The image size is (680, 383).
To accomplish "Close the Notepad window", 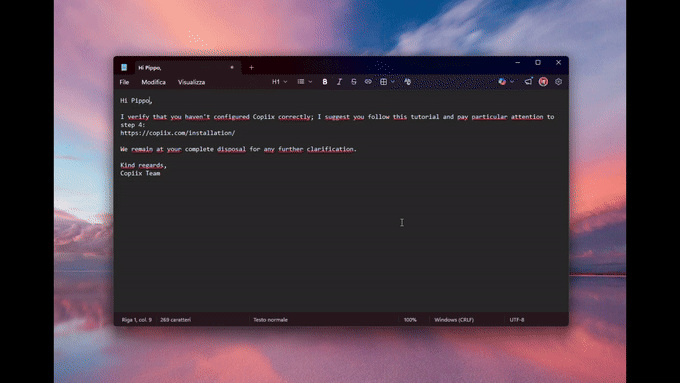I will click(x=559, y=62).
